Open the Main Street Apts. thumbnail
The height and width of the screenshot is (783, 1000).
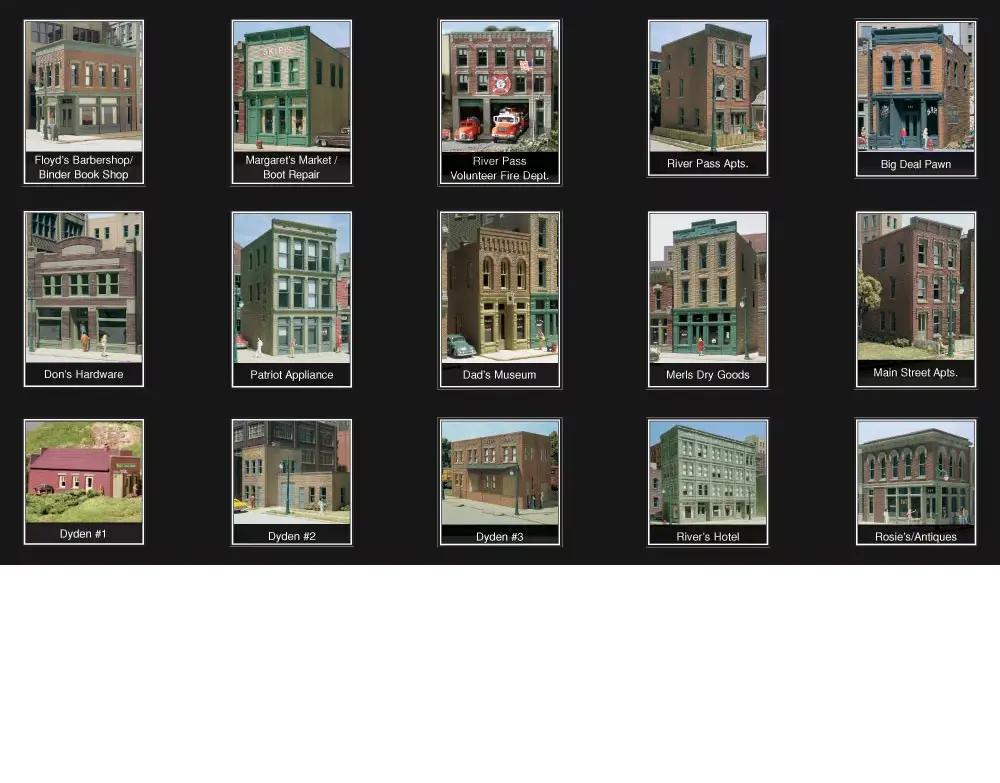pyautogui.click(x=915, y=287)
